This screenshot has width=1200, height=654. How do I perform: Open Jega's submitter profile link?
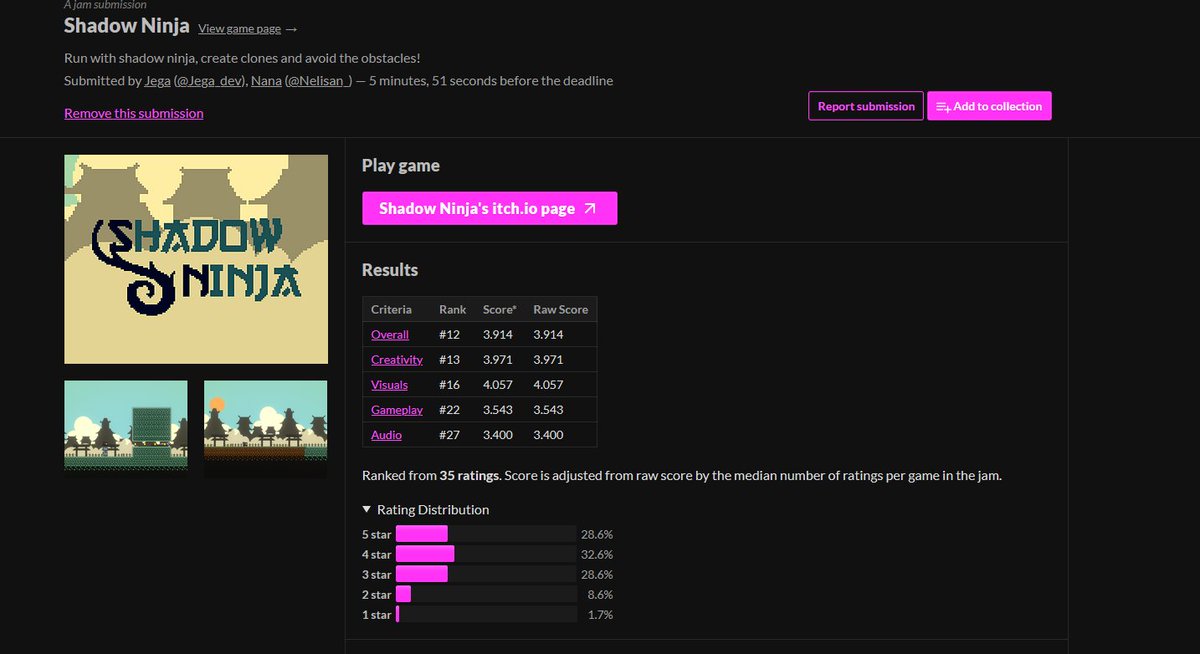pyautogui.click(x=157, y=80)
